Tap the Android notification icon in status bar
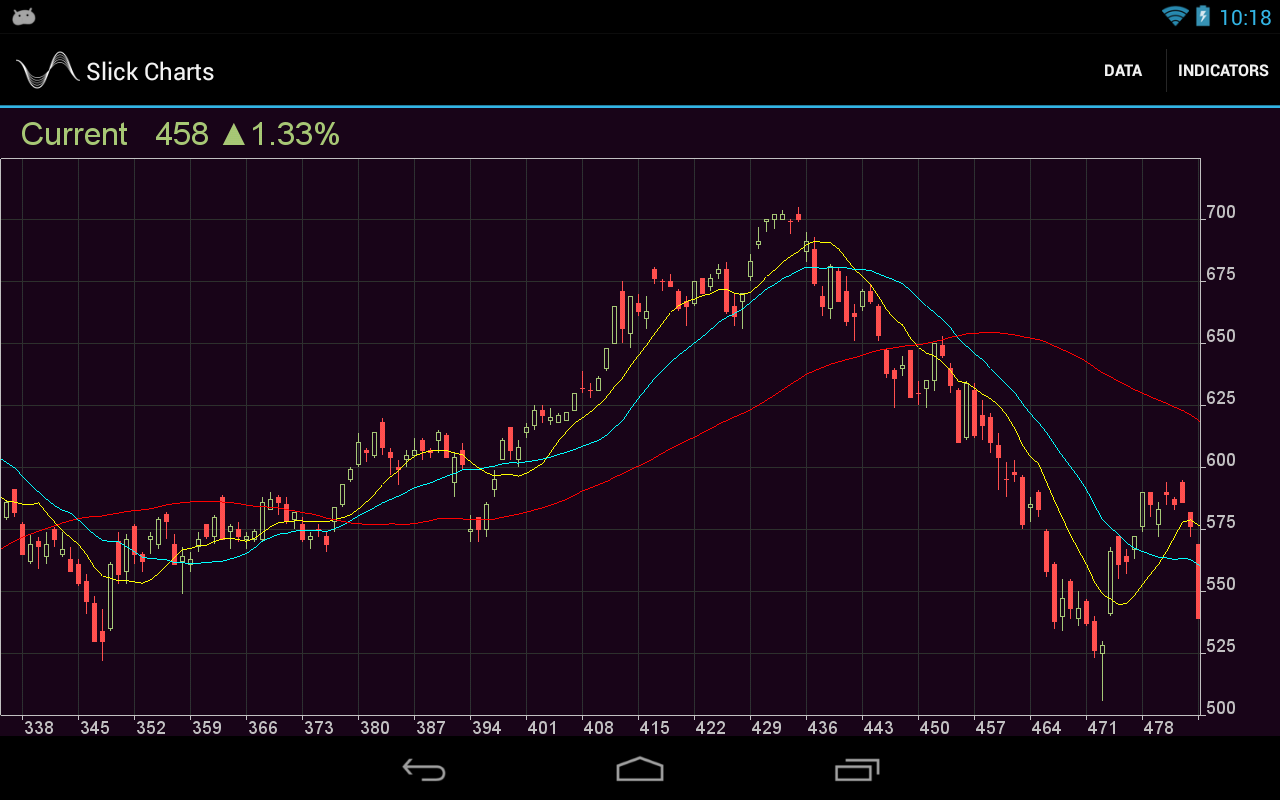The height and width of the screenshot is (800, 1280). tap(22, 15)
